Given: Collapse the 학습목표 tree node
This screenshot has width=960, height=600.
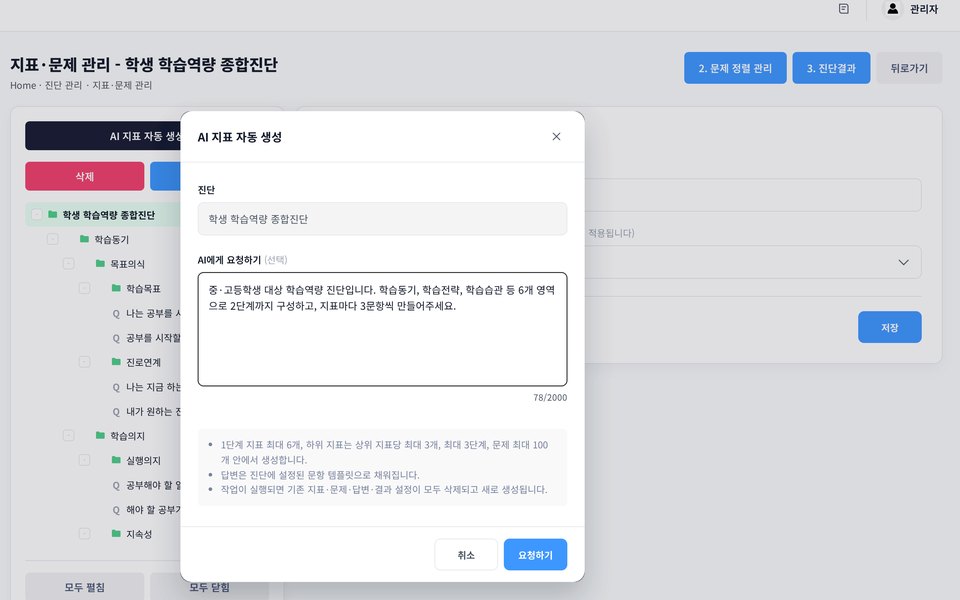Looking at the screenshot, I should [84, 288].
